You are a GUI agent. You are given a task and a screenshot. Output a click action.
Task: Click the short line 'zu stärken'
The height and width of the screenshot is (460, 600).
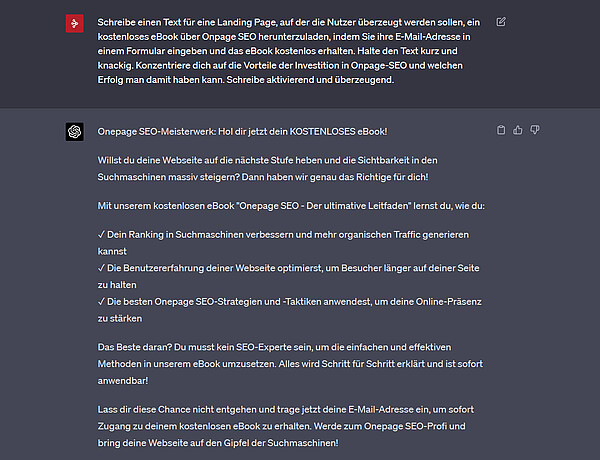click(x=120, y=318)
